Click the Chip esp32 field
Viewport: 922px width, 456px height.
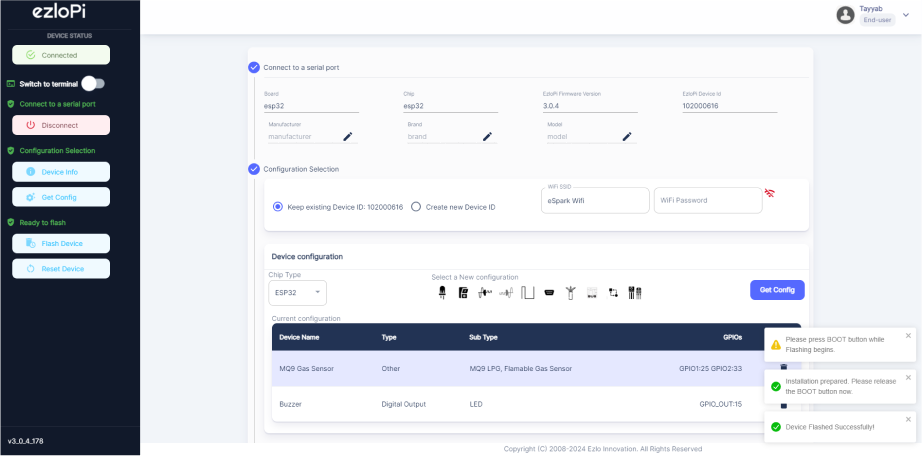click(450, 106)
